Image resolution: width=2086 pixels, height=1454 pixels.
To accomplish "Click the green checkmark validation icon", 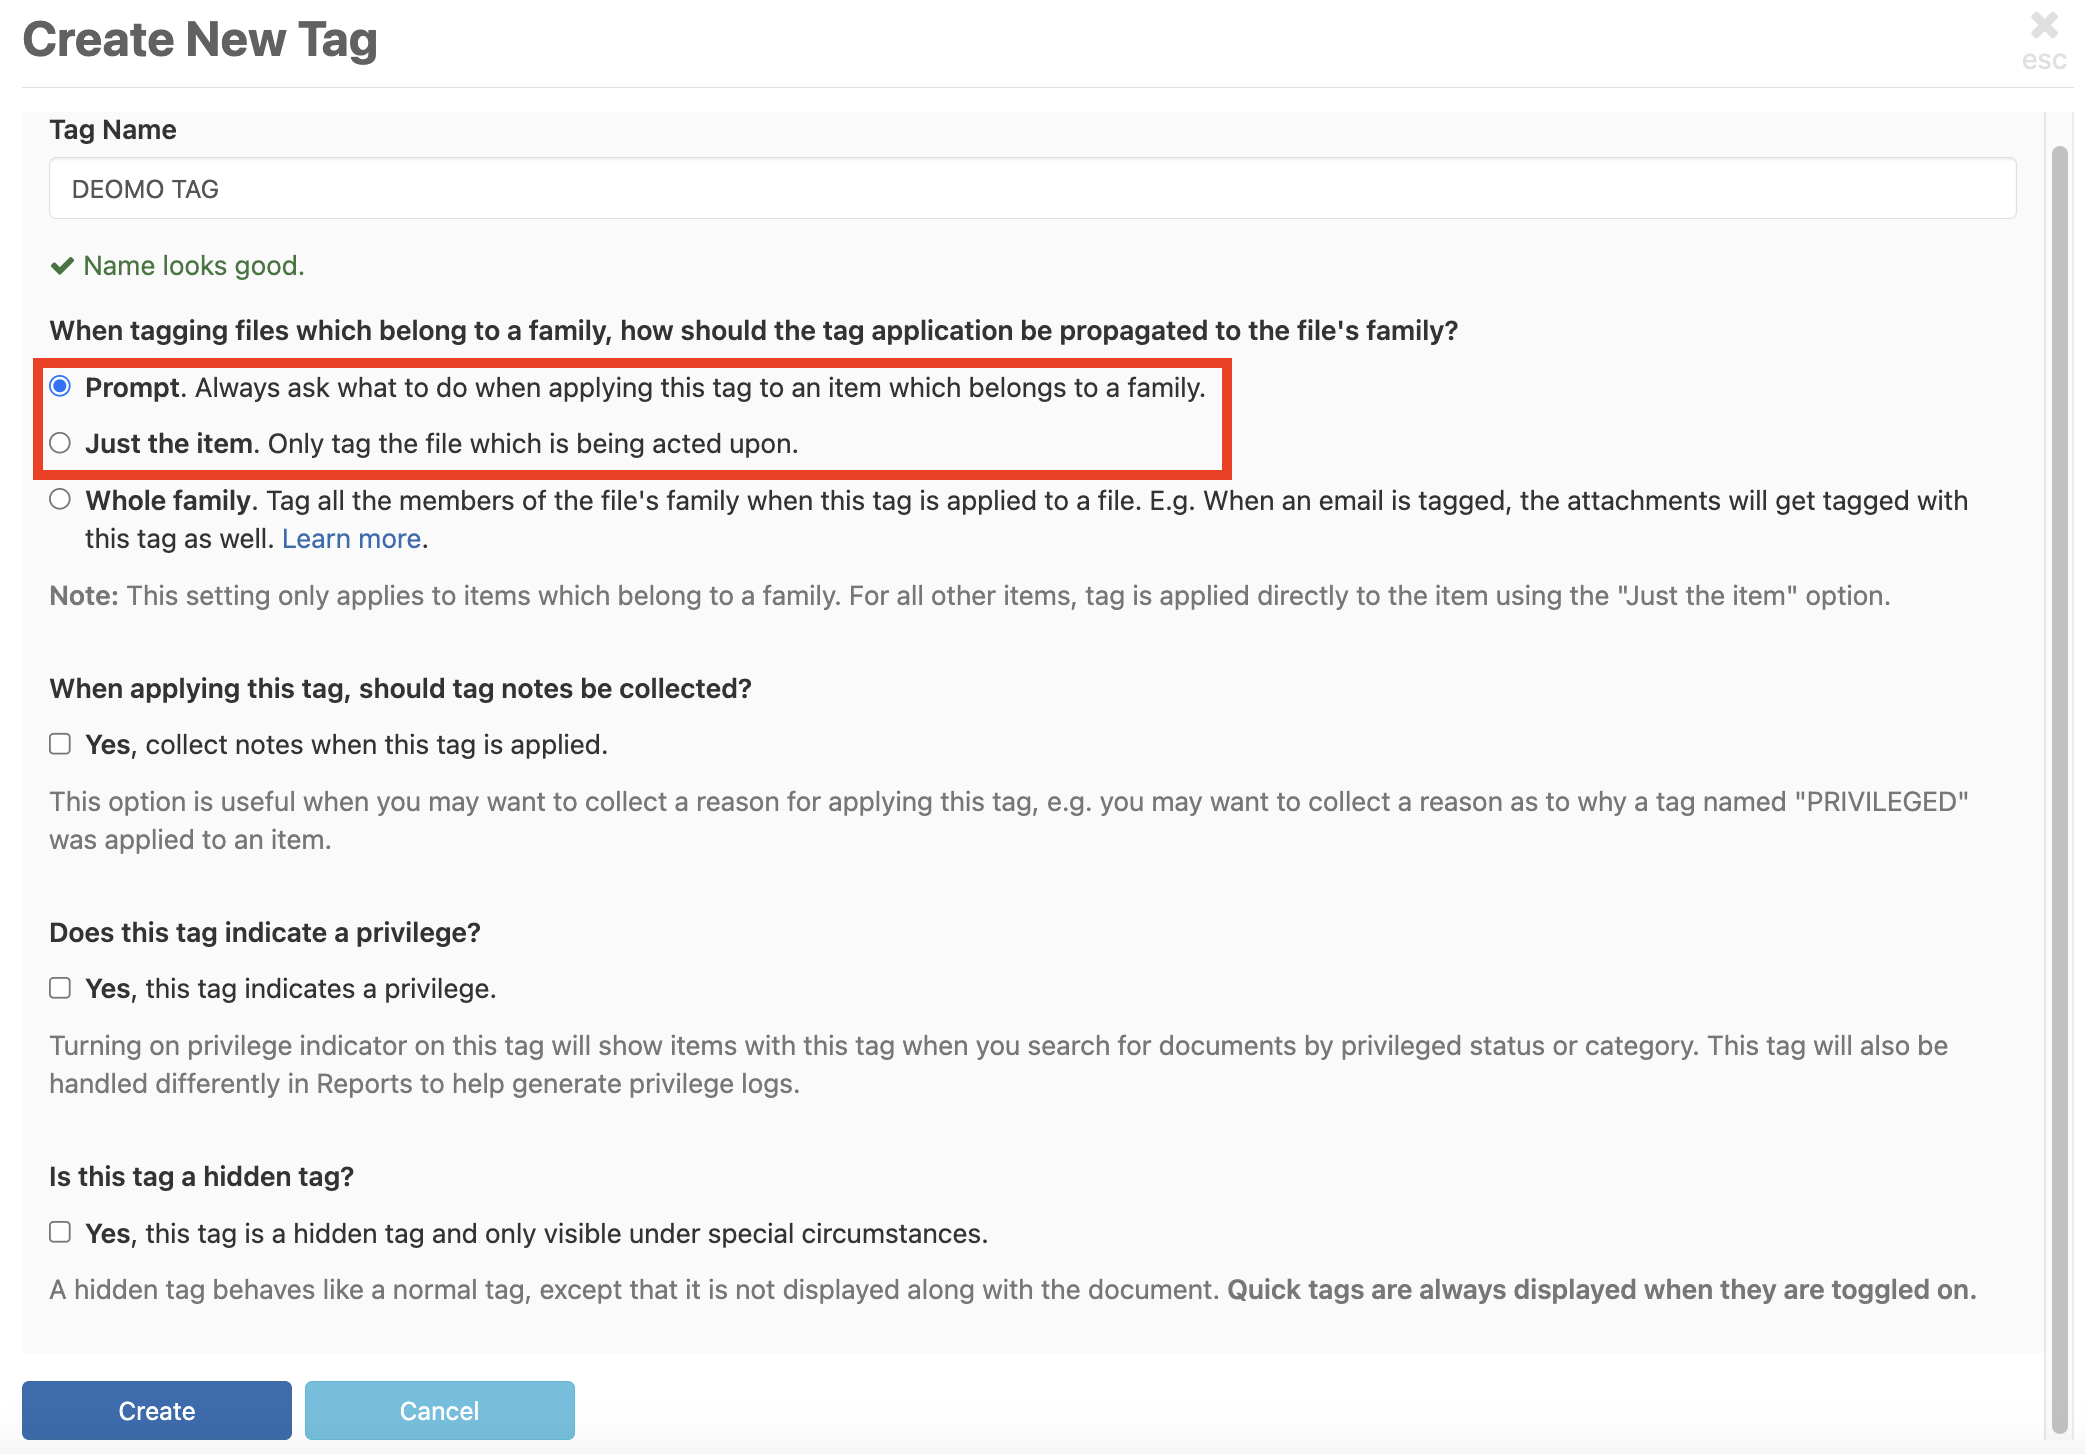I will (x=62, y=266).
